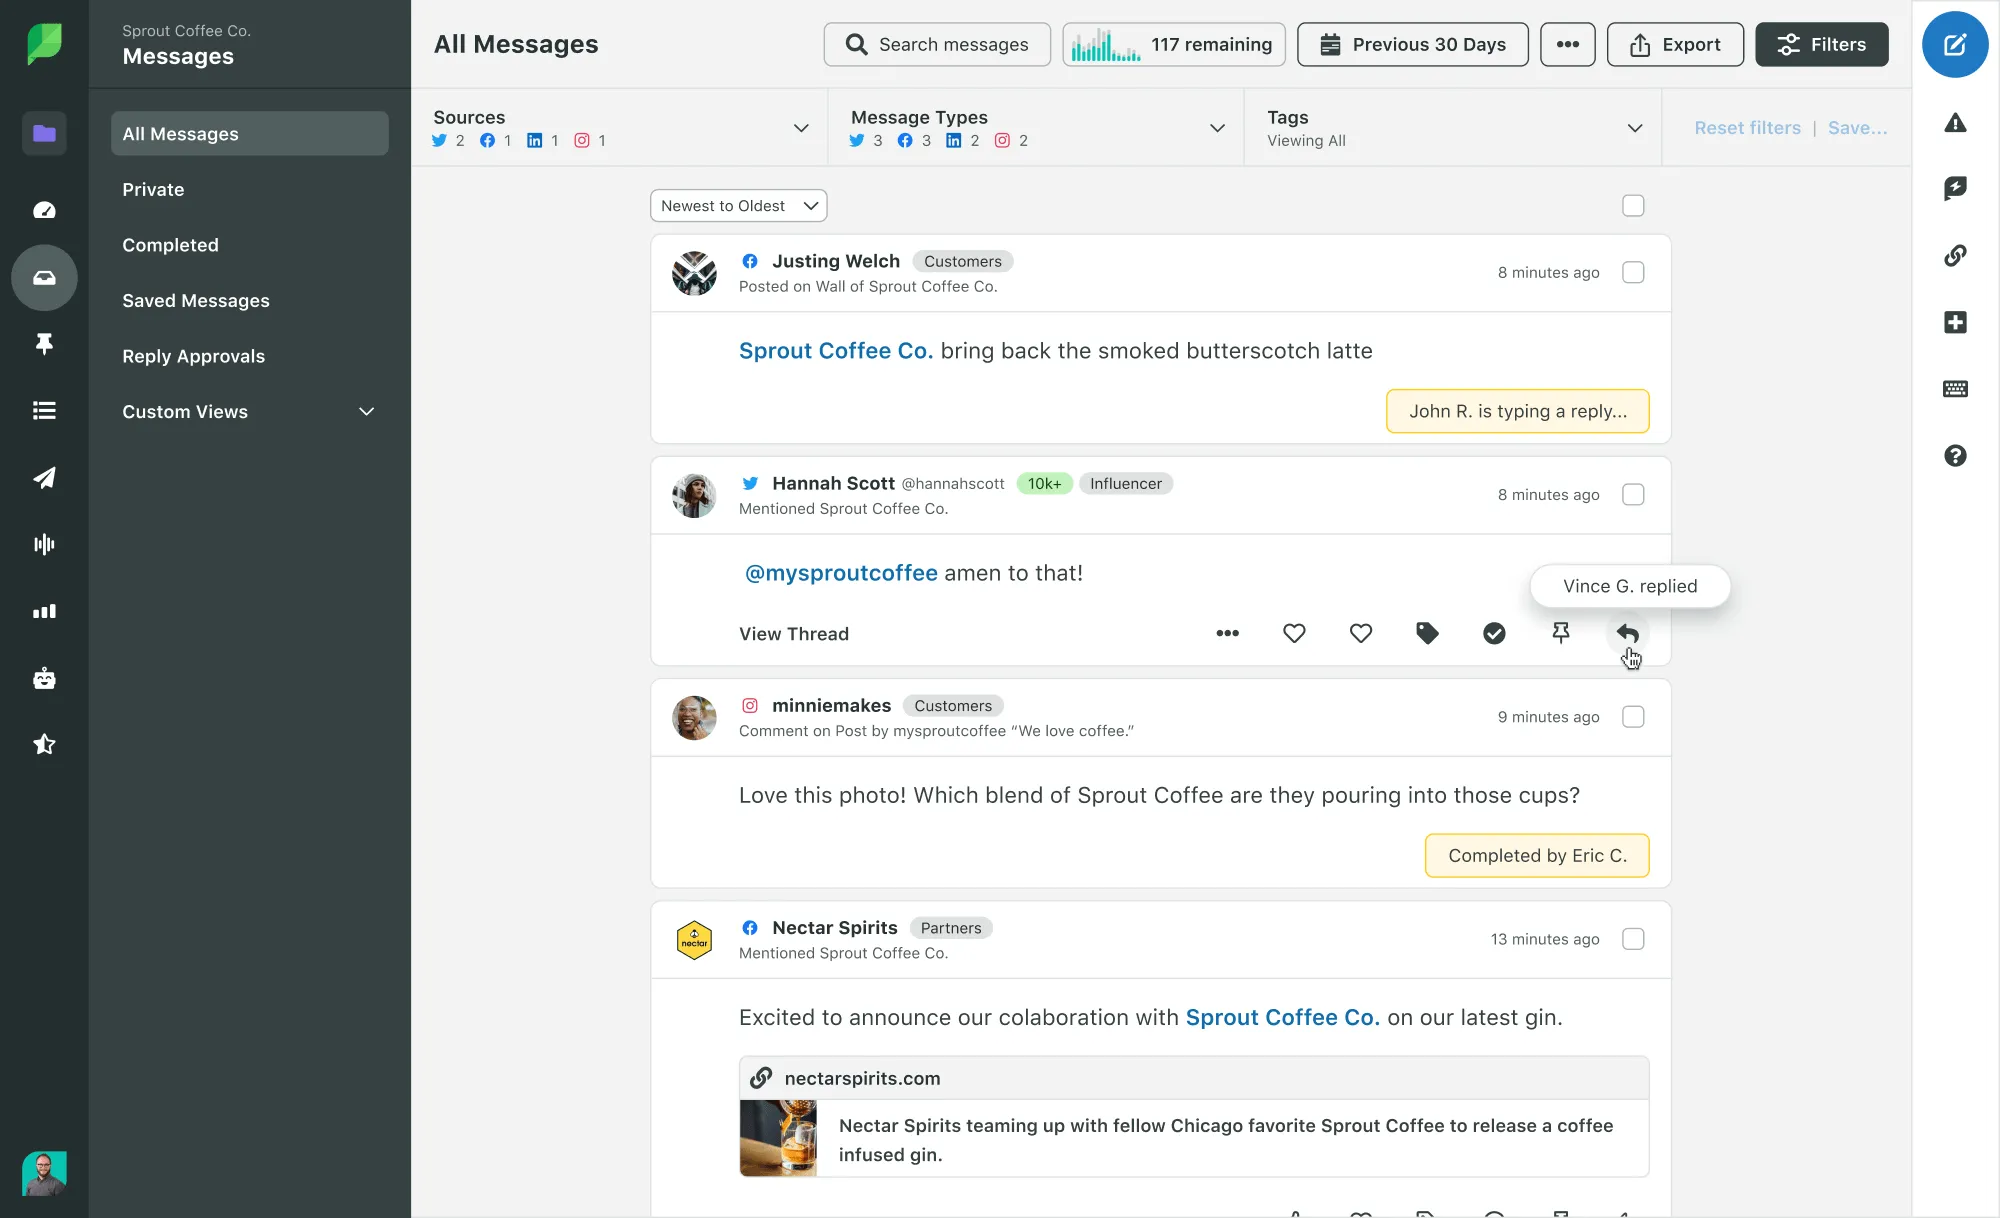Click the 117 remaining indicator

[x=1174, y=44]
